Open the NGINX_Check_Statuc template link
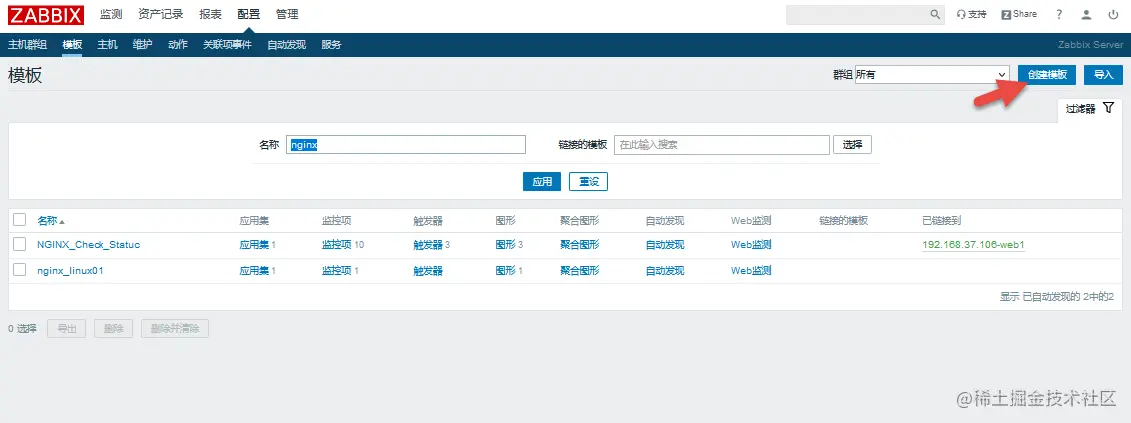The width and height of the screenshot is (1131, 423). tap(89, 245)
